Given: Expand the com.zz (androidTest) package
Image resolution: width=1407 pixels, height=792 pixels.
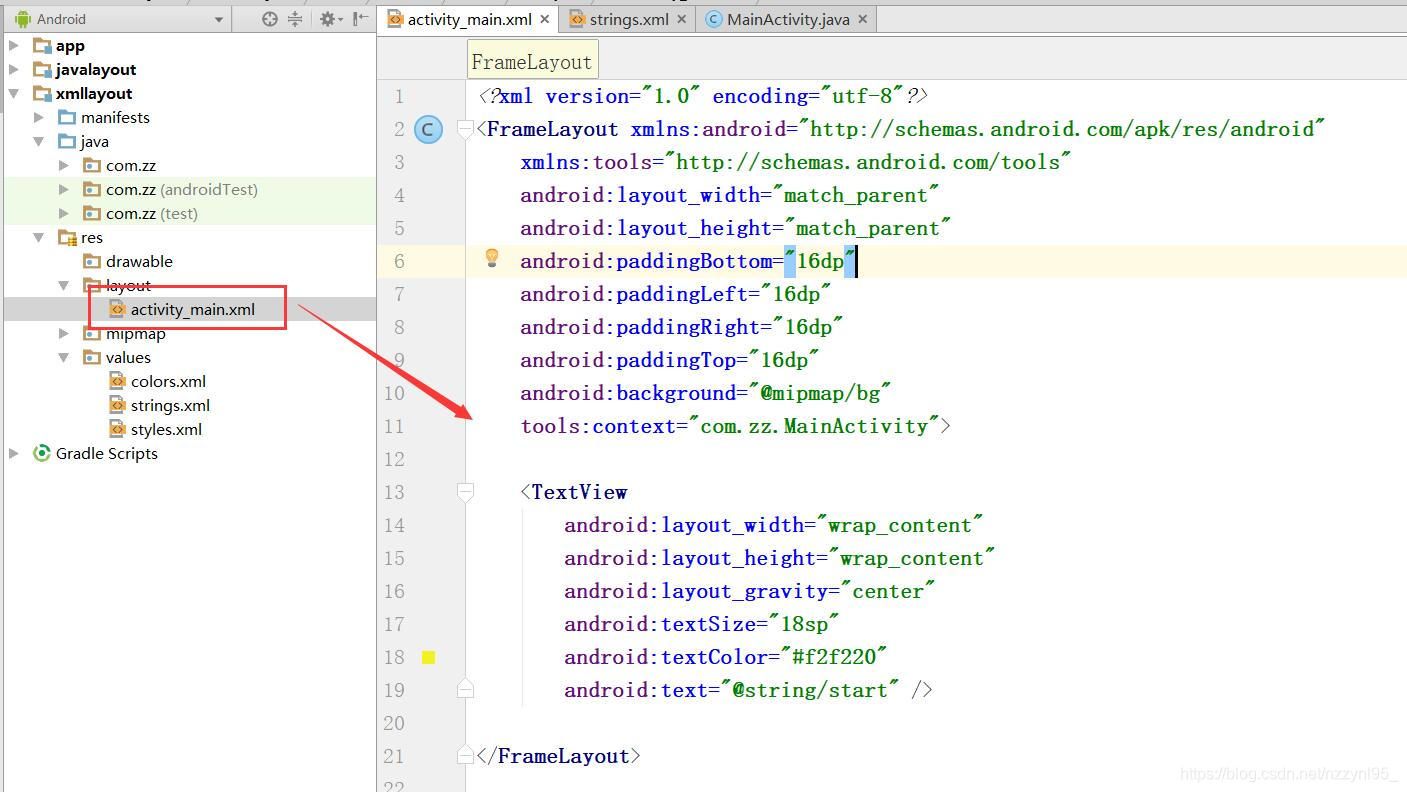Looking at the screenshot, I should (x=64, y=189).
